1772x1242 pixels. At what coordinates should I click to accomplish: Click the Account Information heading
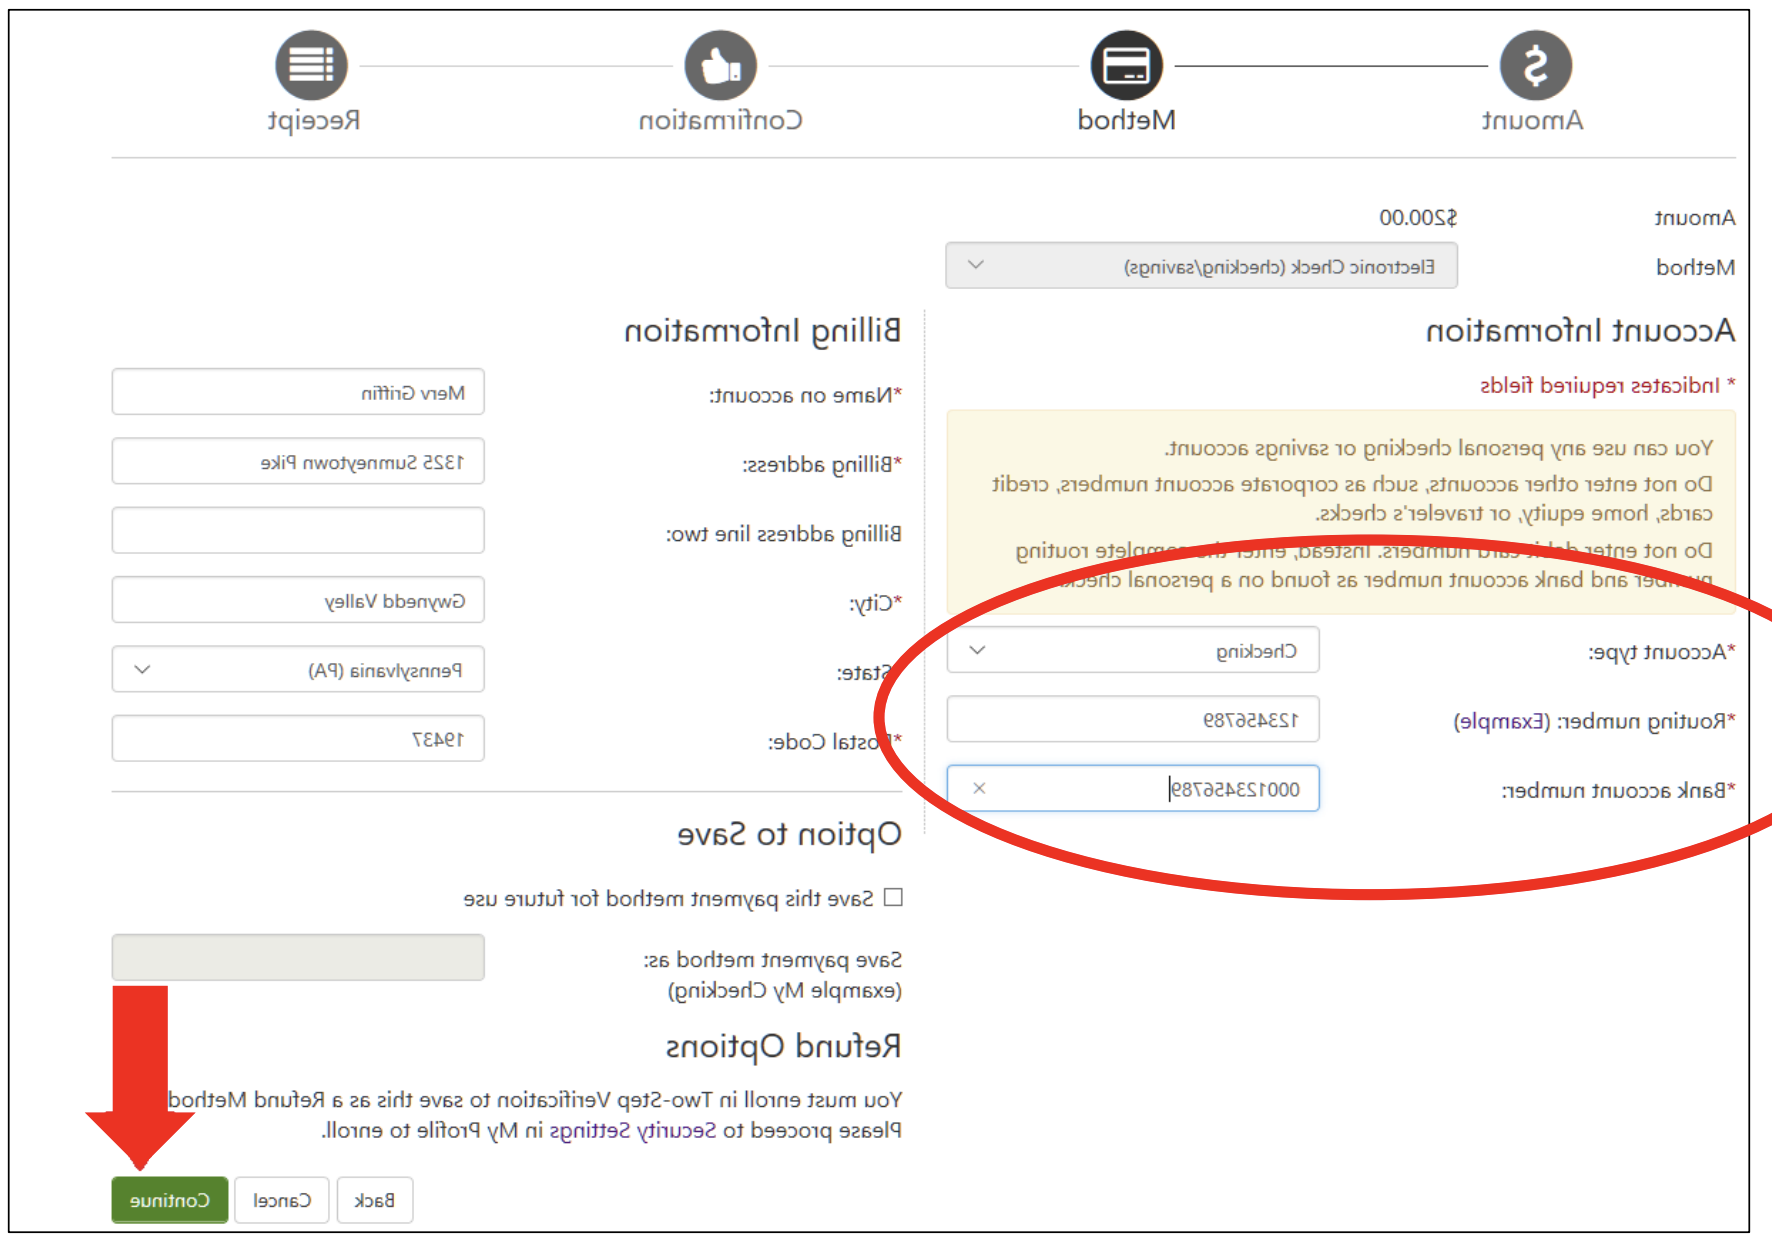point(1580,330)
